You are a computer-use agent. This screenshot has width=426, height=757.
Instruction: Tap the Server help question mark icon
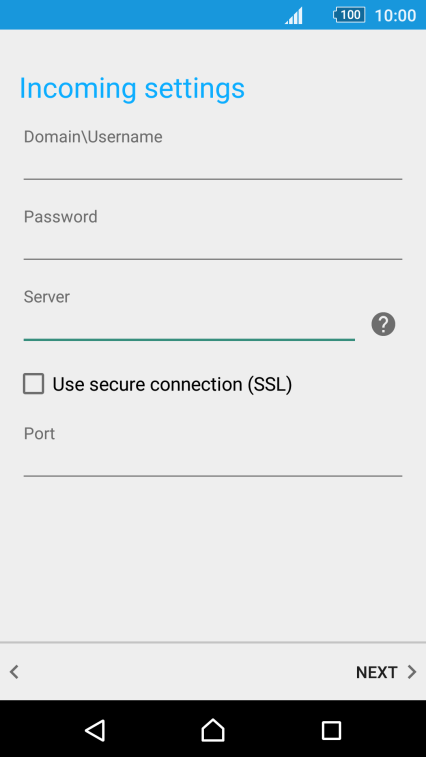pyautogui.click(x=383, y=324)
